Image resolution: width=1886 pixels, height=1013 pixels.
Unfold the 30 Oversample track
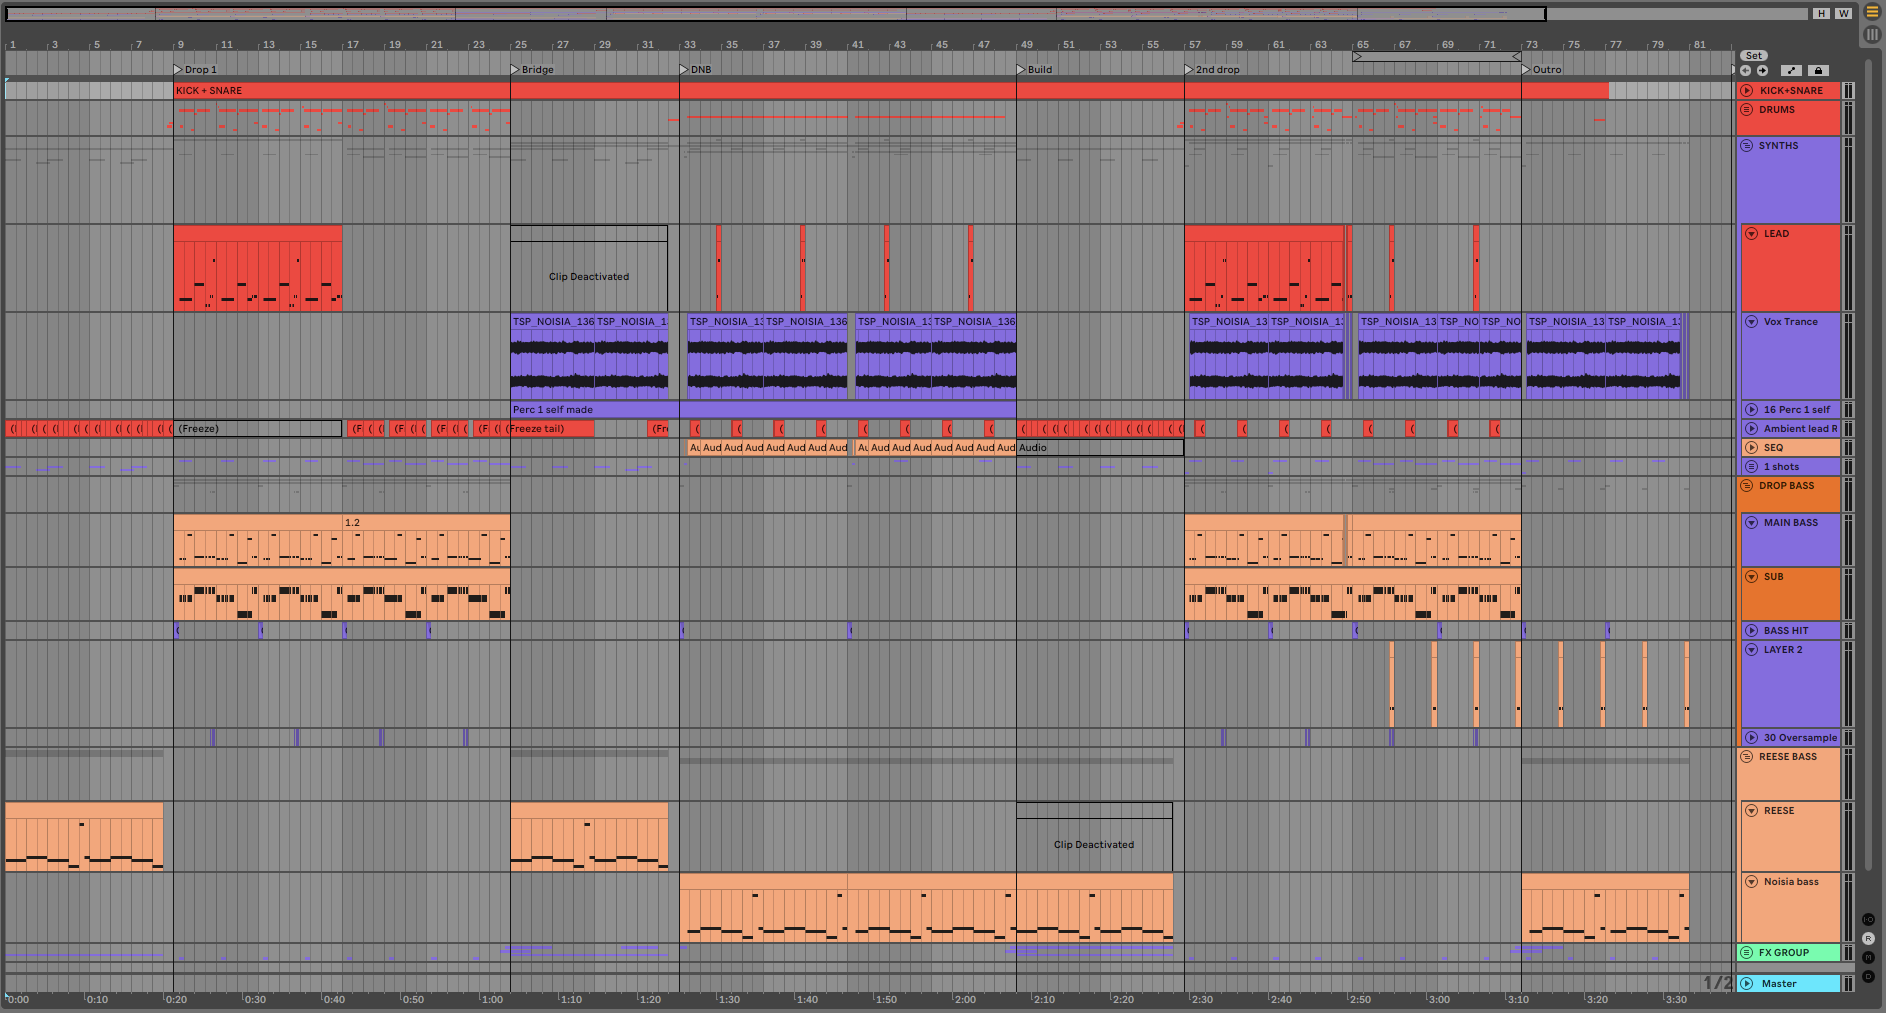pos(1751,737)
